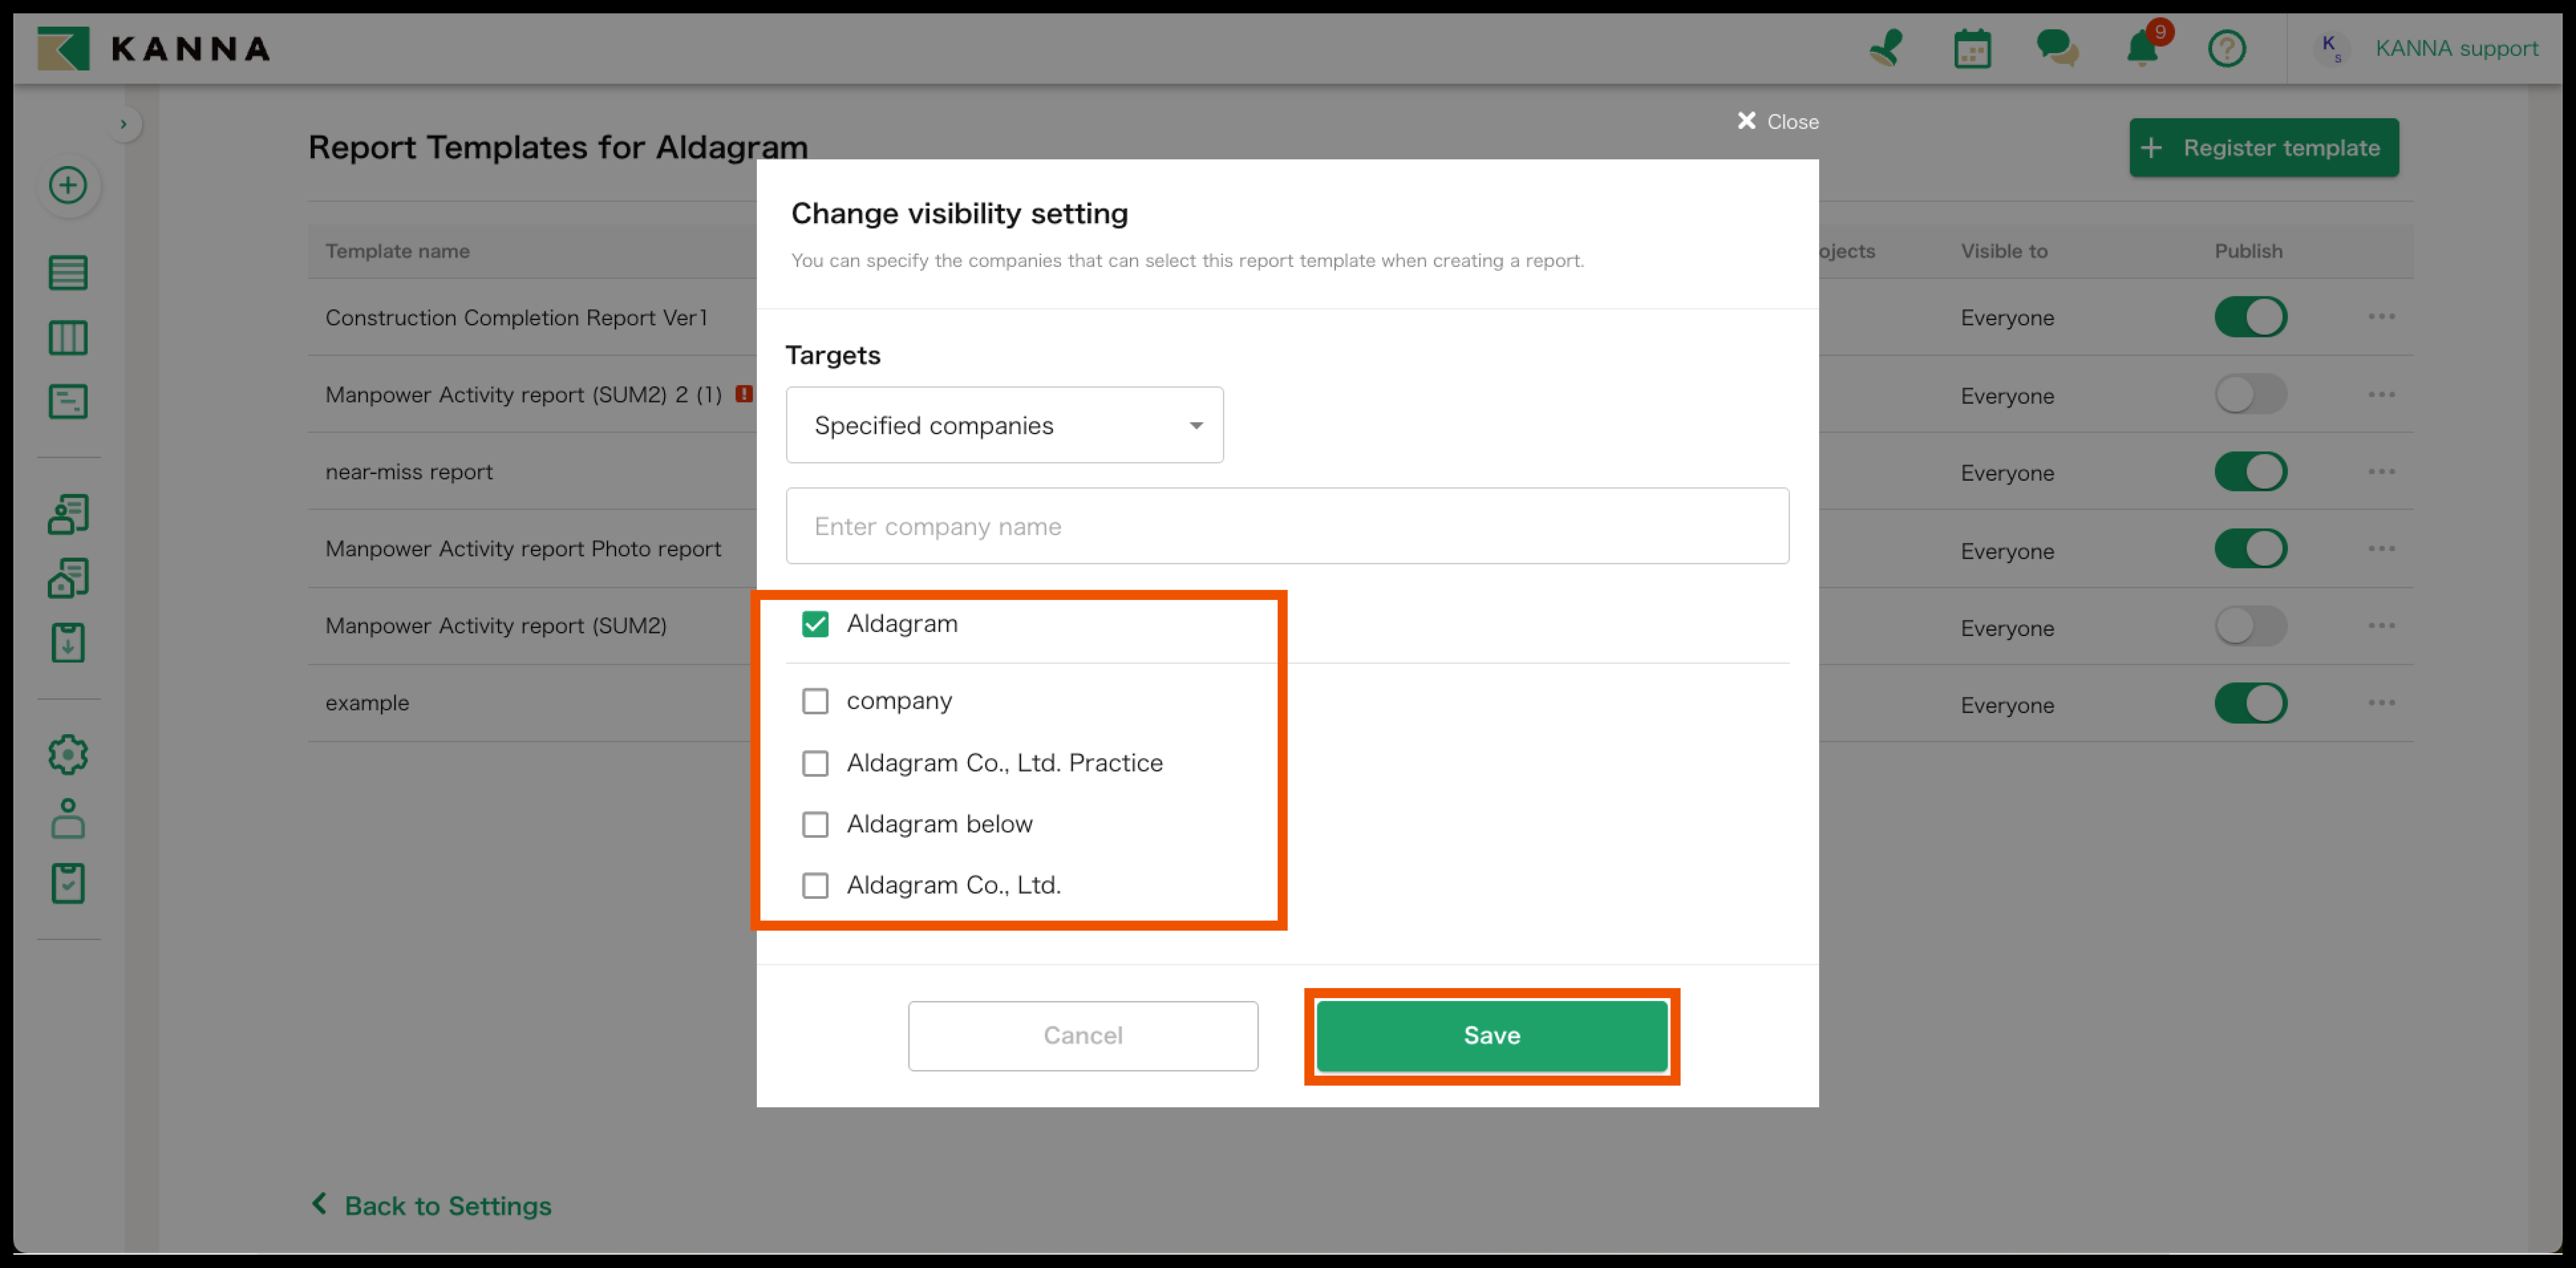Open more options for example template

point(2381,703)
